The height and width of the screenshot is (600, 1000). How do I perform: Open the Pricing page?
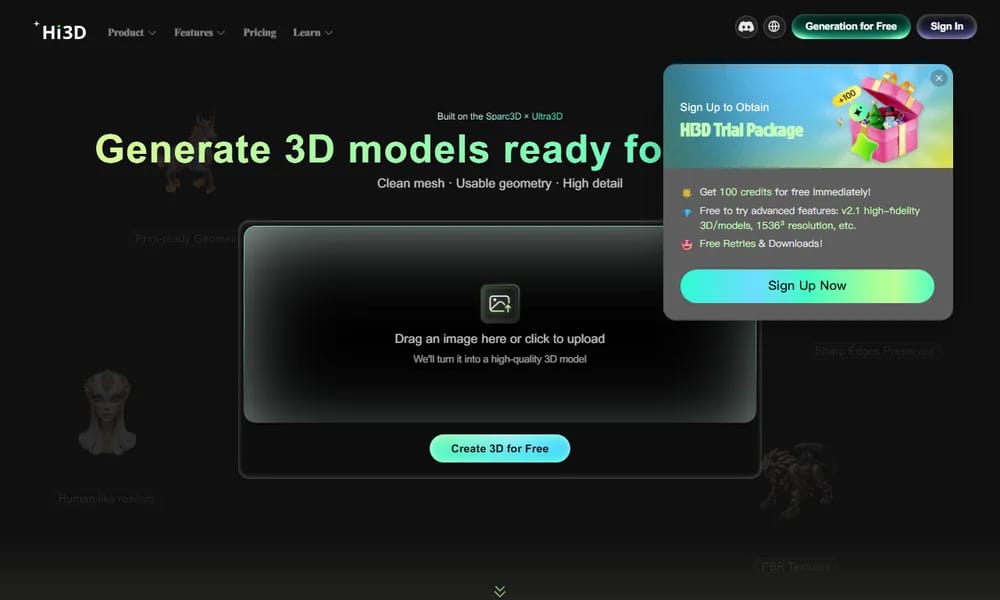tap(260, 33)
